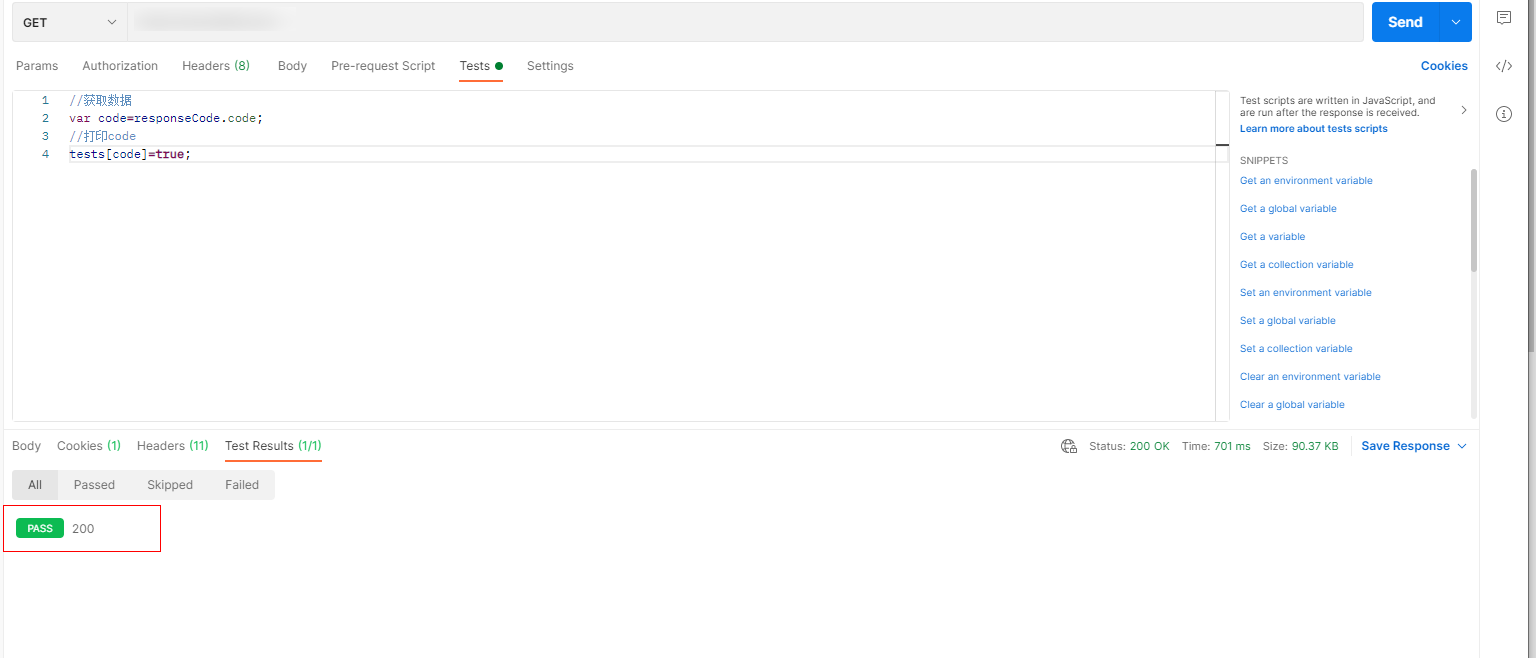1536x658 pixels.
Task: Open the GET method dropdown
Action: point(69,22)
